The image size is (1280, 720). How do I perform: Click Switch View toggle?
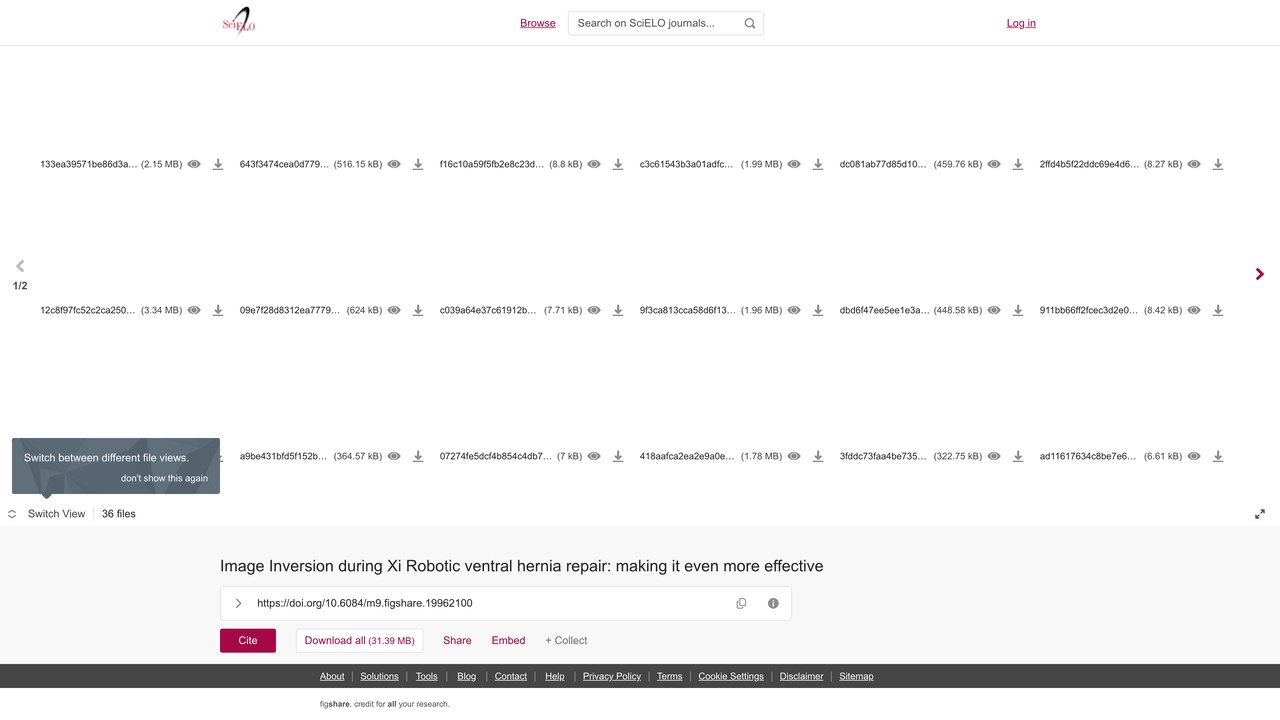[x=47, y=514]
